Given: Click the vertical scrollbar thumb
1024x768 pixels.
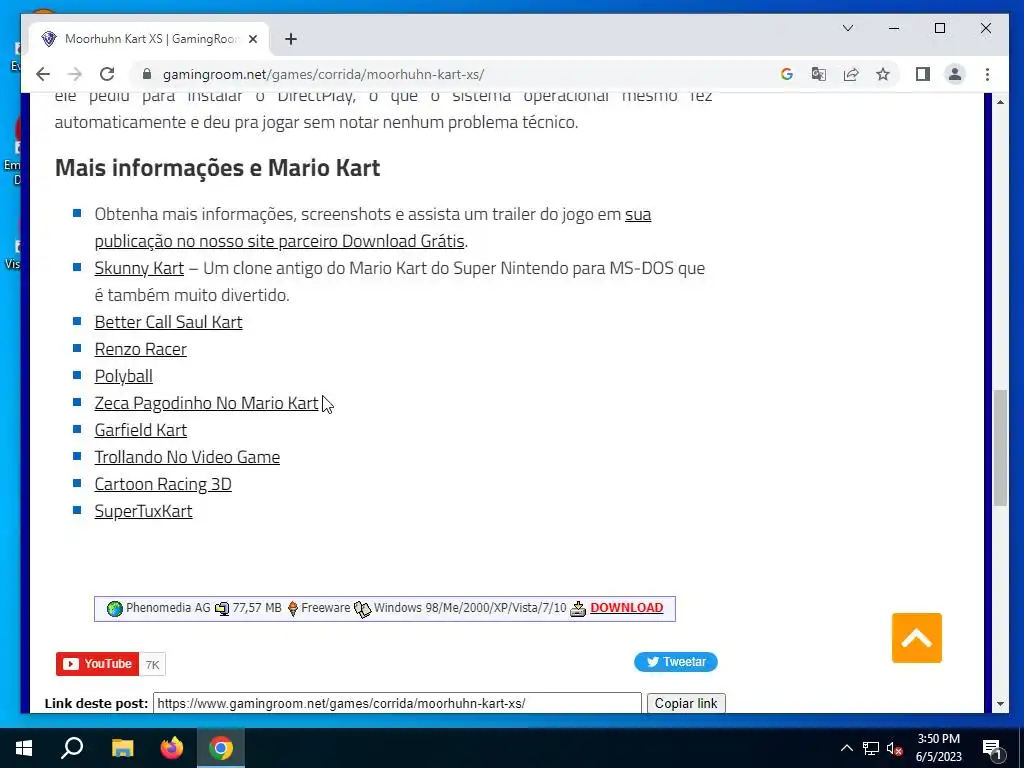Looking at the screenshot, I should point(1000,448).
